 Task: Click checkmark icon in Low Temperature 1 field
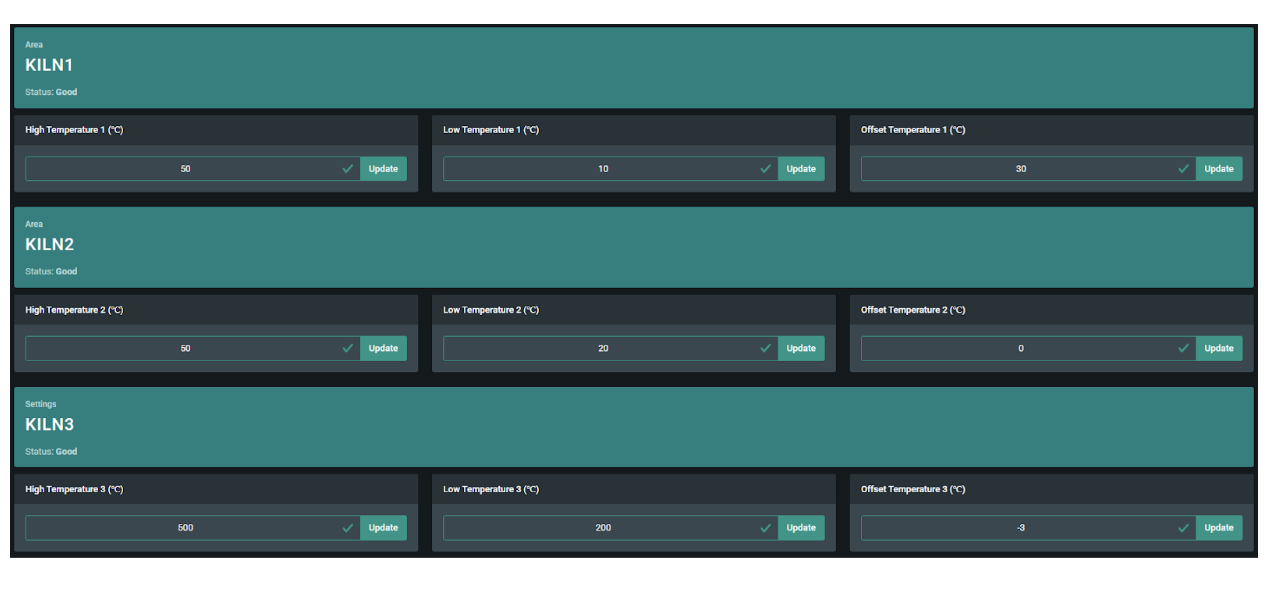coord(765,169)
